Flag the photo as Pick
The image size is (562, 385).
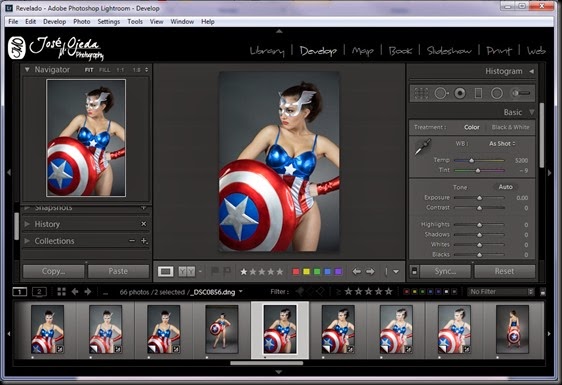(215, 271)
